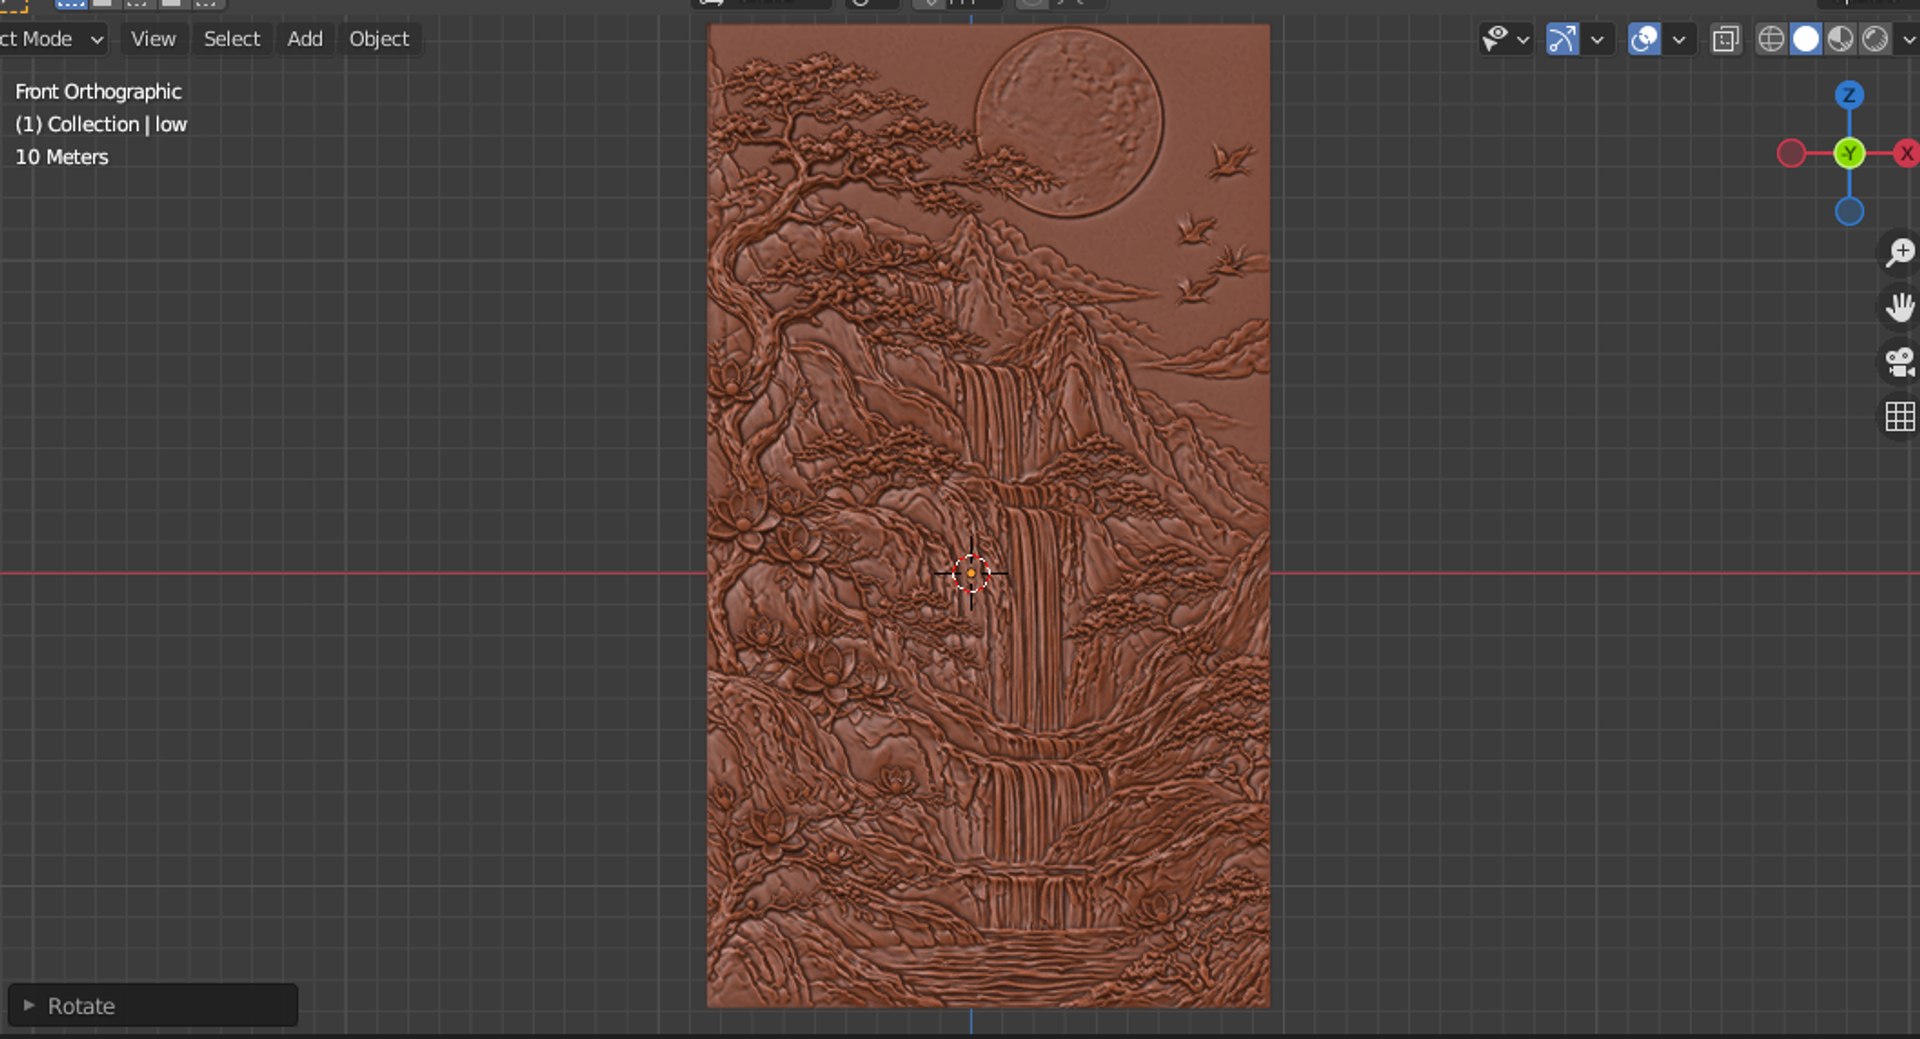1920x1039 pixels.
Task: Open the shading options dropdown
Action: [x=1907, y=39]
